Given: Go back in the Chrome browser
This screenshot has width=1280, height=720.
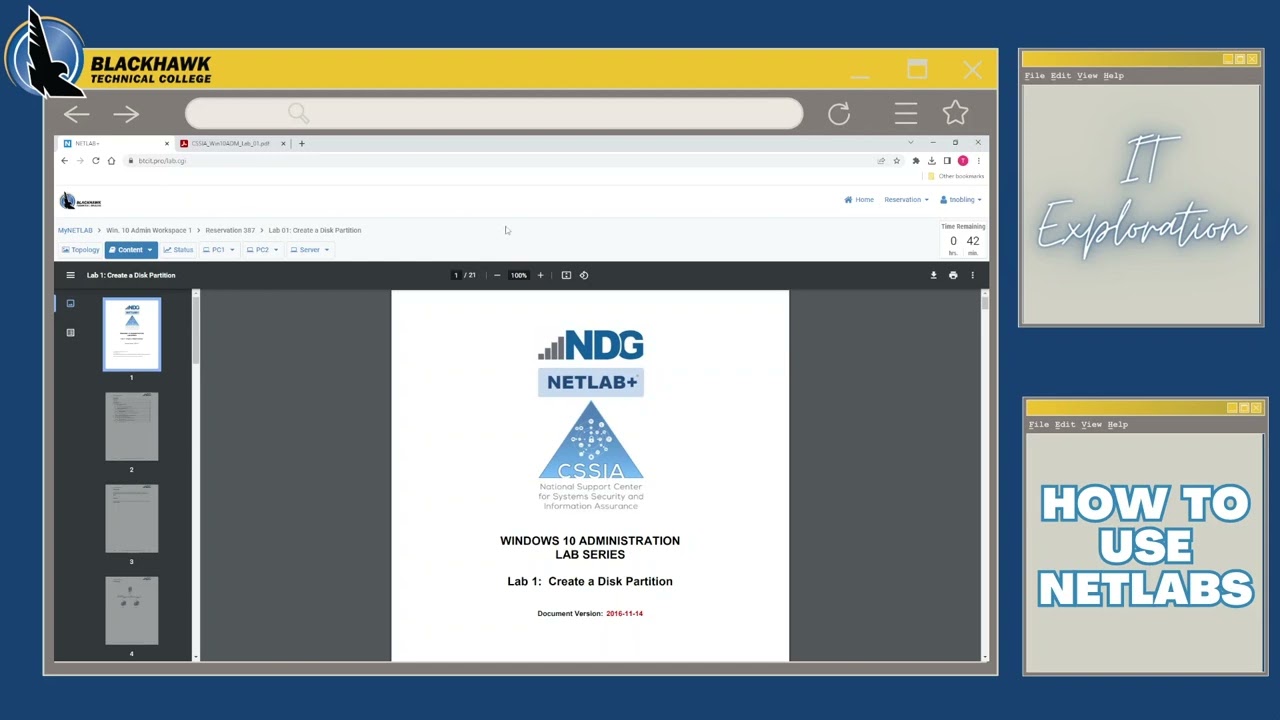Looking at the screenshot, I should pos(65,161).
